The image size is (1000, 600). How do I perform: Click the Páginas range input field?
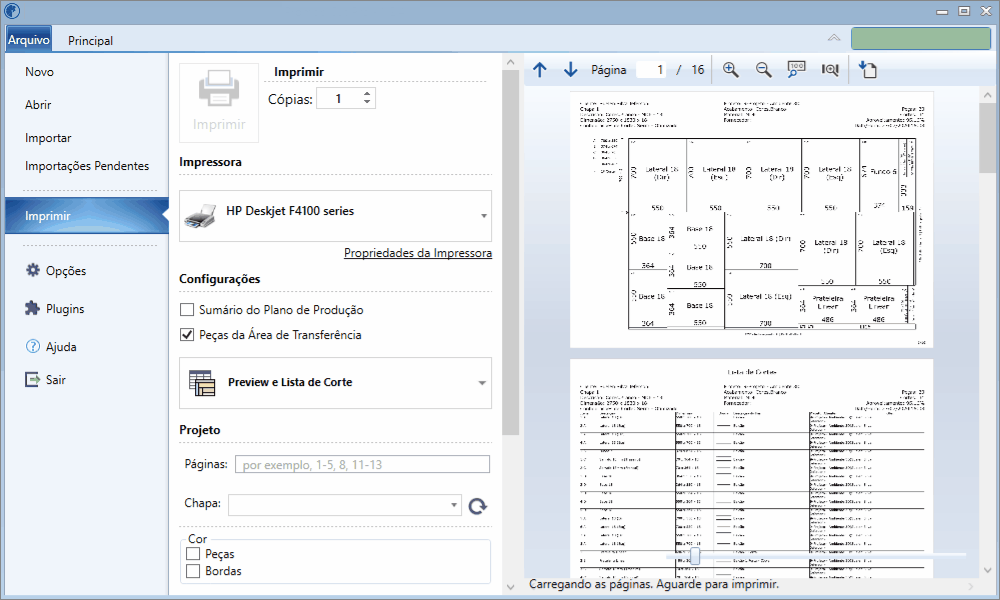pyautogui.click(x=362, y=464)
